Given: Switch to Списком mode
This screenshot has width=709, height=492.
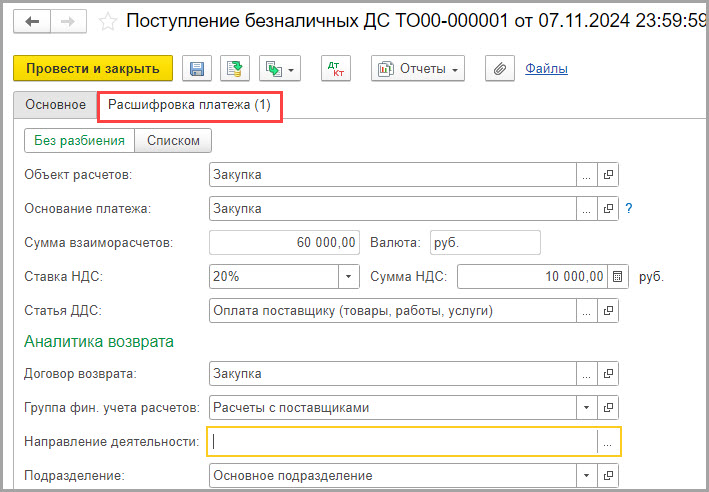Looking at the screenshot, I should tap(173, 141).
